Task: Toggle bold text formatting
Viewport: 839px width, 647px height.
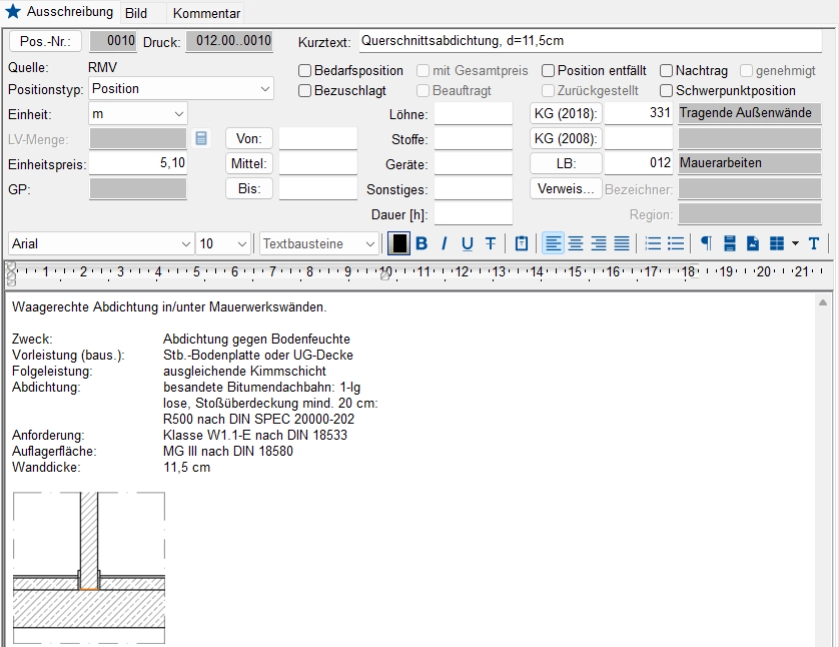Action: click(x=421, y=244)
